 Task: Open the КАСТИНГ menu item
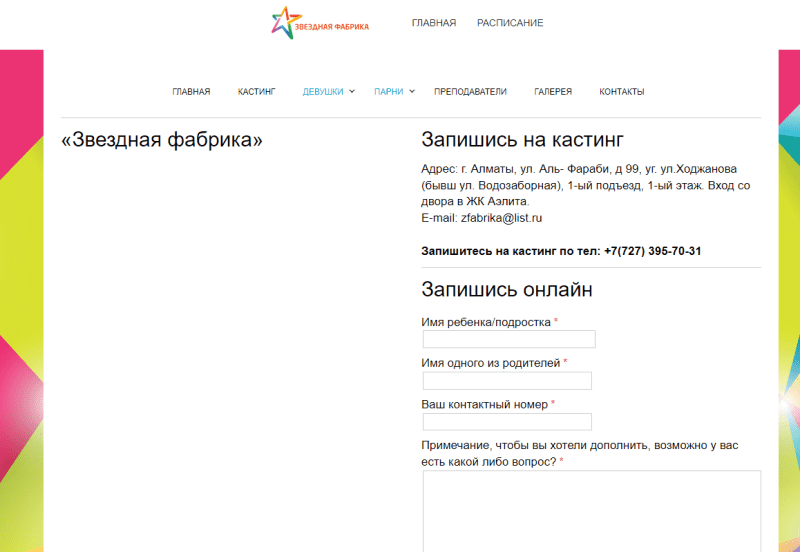click(256, 92)
